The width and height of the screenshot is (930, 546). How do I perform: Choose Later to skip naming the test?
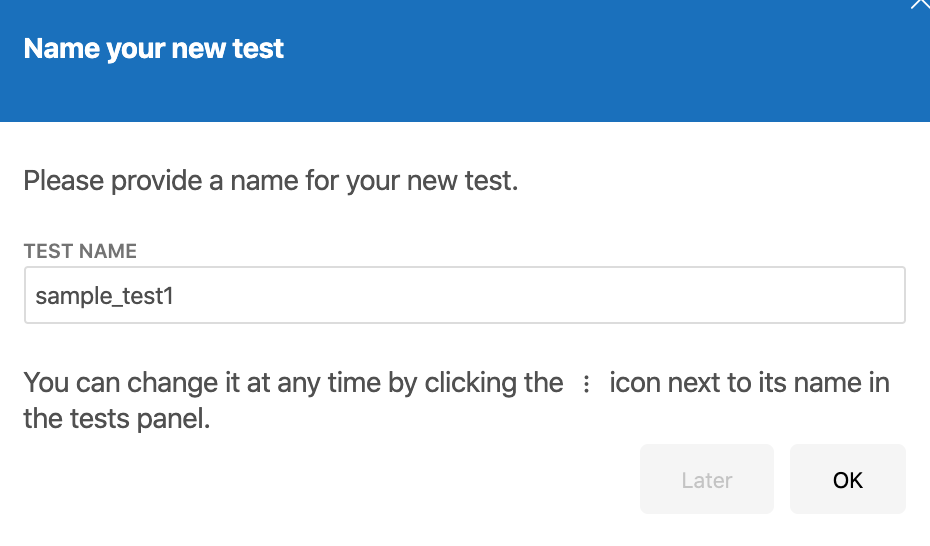[x=706, y=479]
